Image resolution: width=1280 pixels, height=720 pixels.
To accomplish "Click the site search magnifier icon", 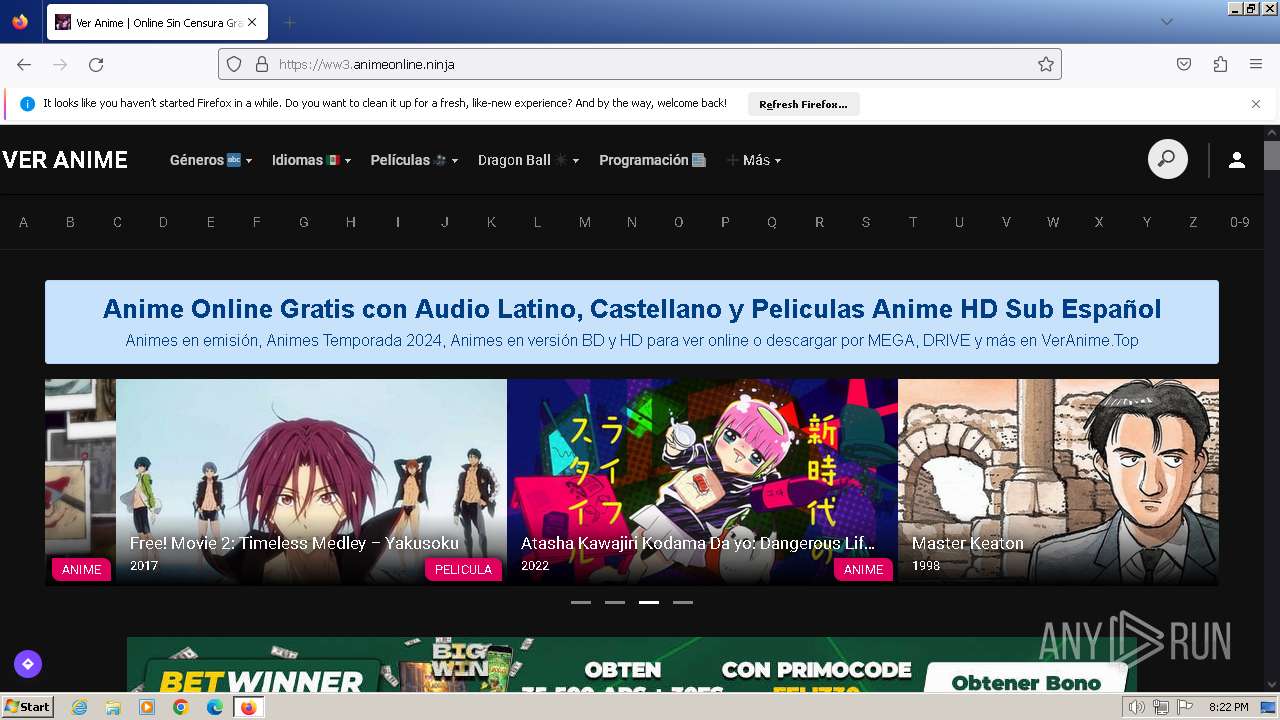I will tap(1167, 159).
